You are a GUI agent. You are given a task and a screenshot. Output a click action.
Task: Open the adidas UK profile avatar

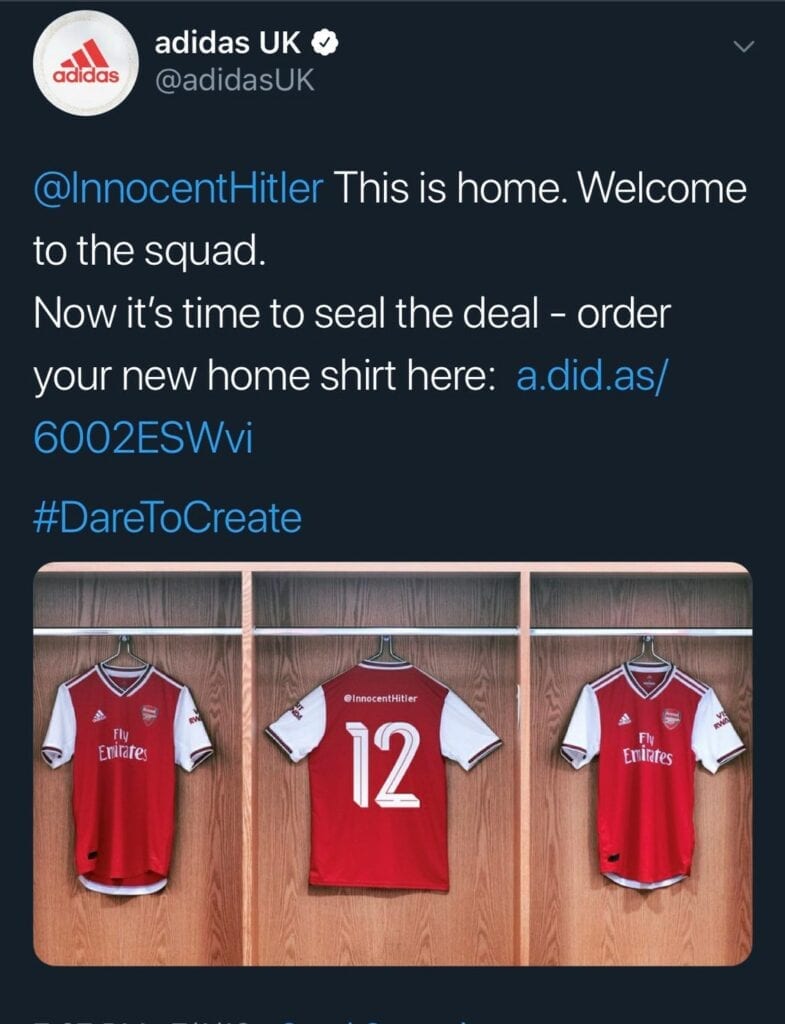tap(86, 63)
